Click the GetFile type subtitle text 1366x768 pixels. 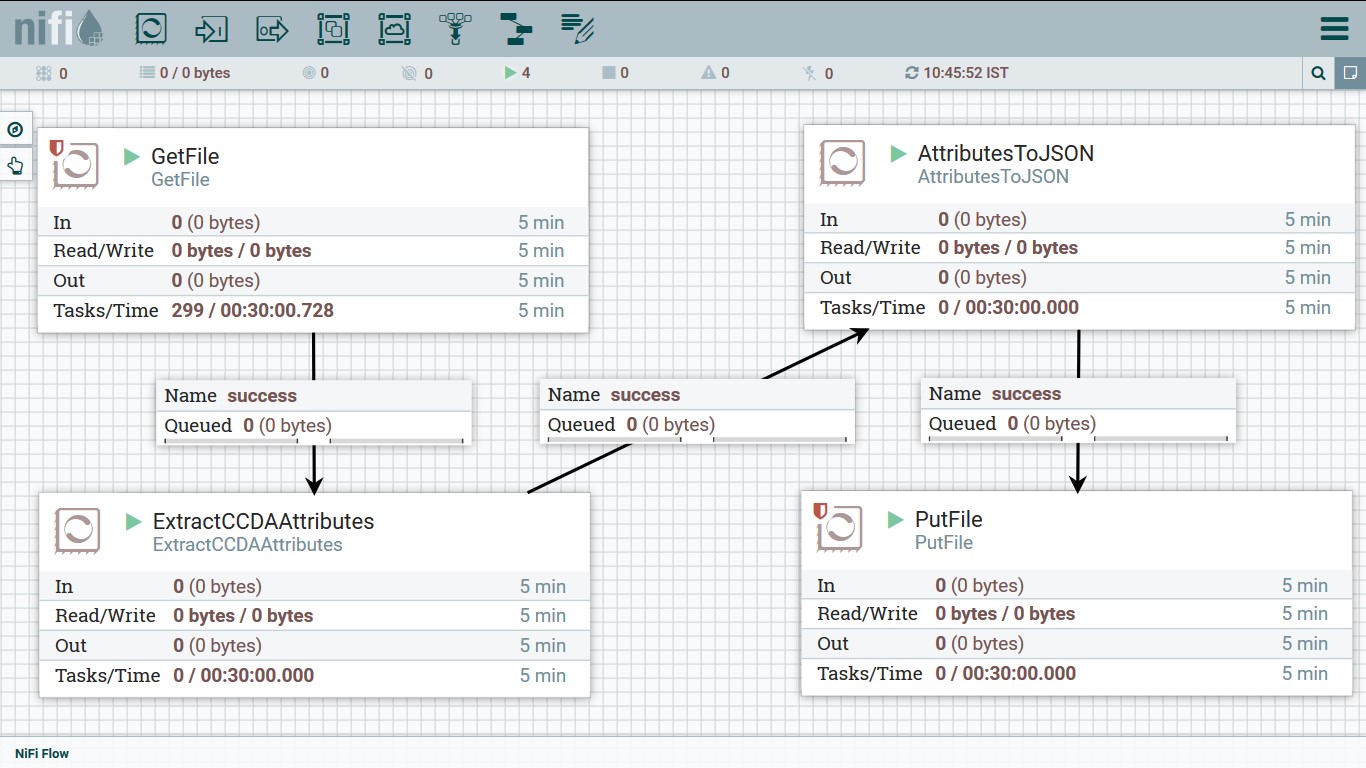[181, 180]
